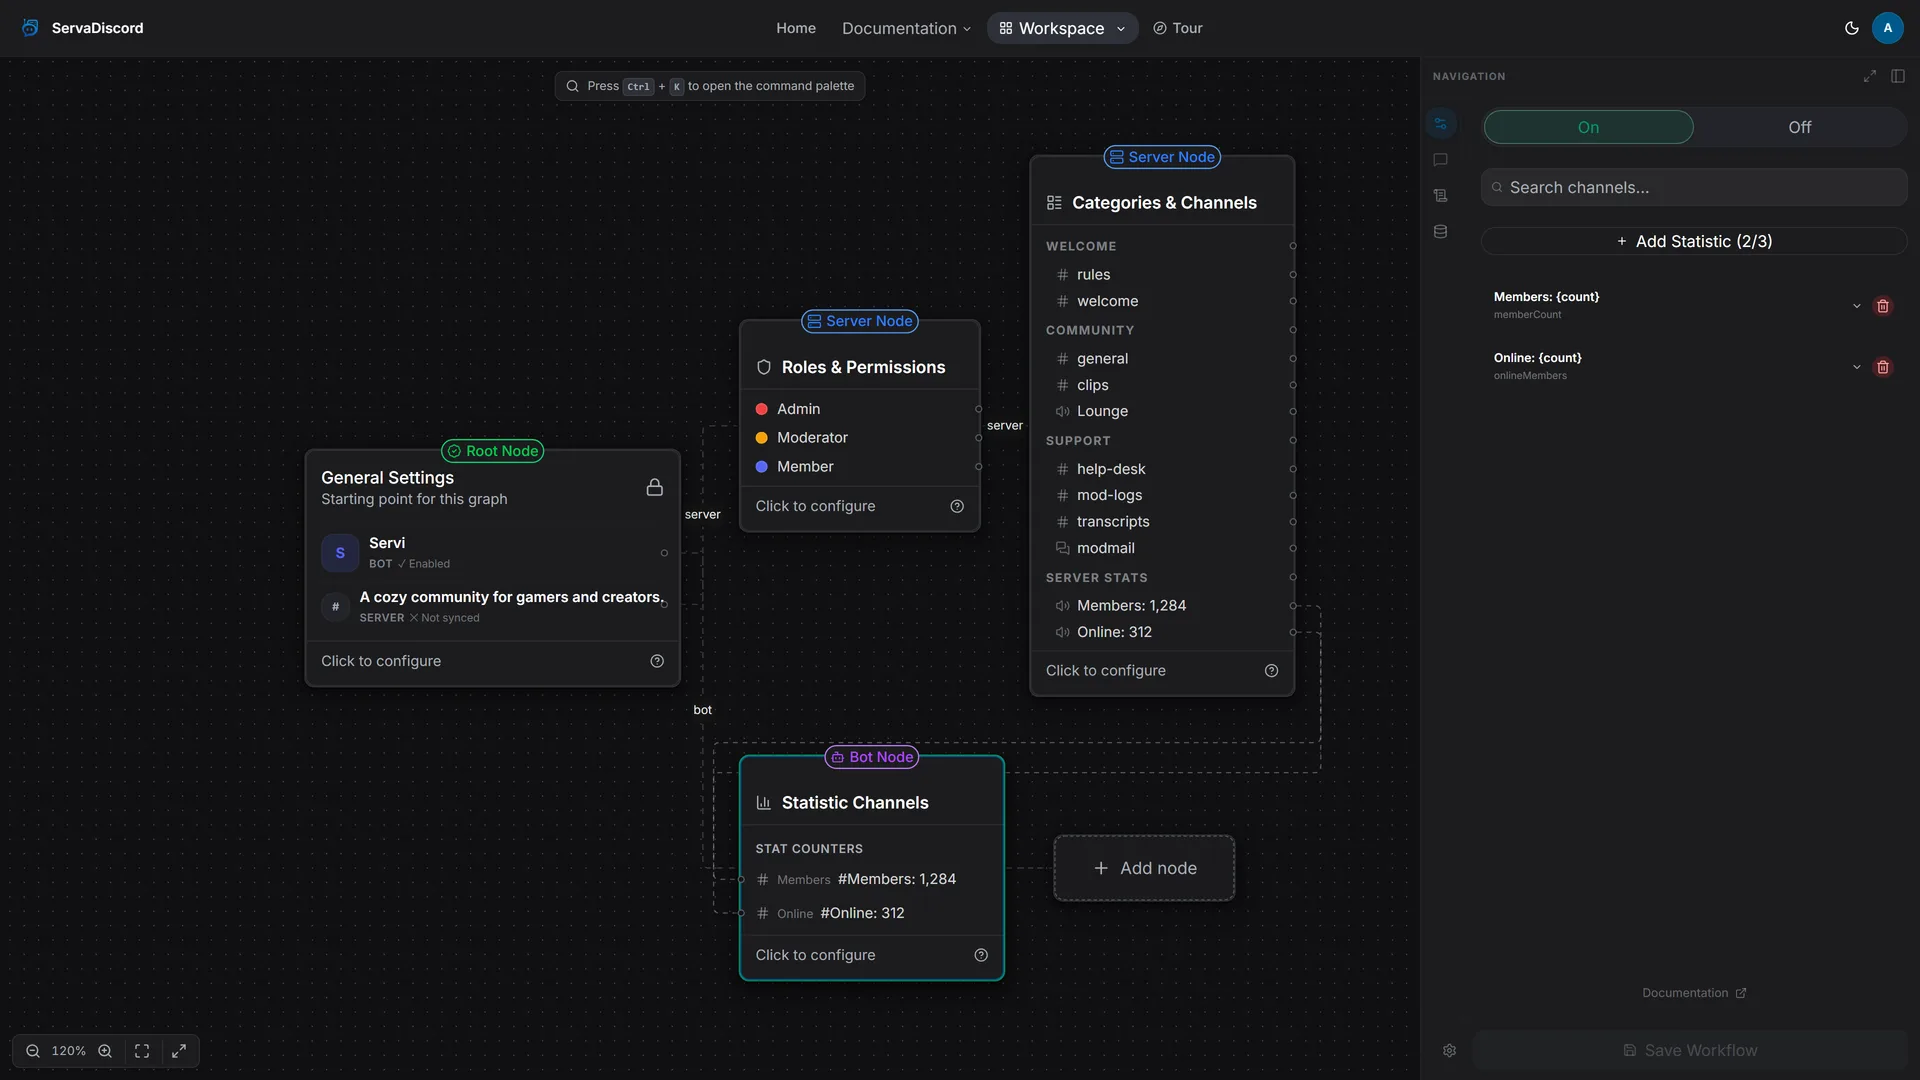Viewport: 1920px width, 1080px height.
Task: Select the Lounge voice channel
Action: point(1162,411)
